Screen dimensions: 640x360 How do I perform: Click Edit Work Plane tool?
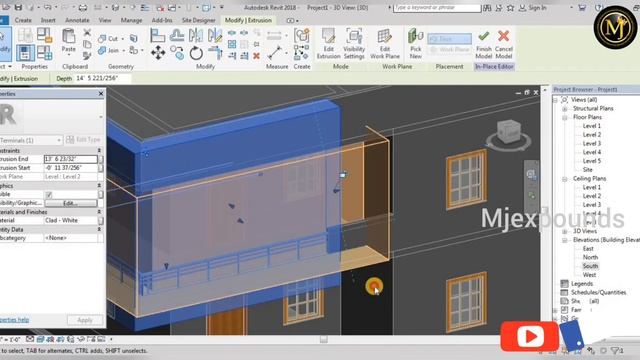[x=384, y=44]
